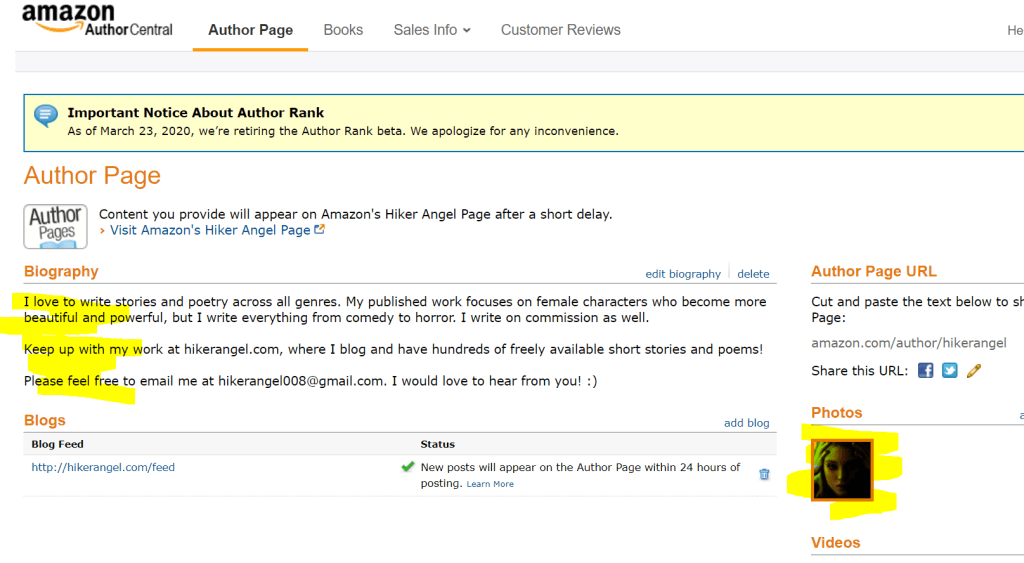1024x563 pixels.
Task: Open the Books tab
Action: click(343, 30)
